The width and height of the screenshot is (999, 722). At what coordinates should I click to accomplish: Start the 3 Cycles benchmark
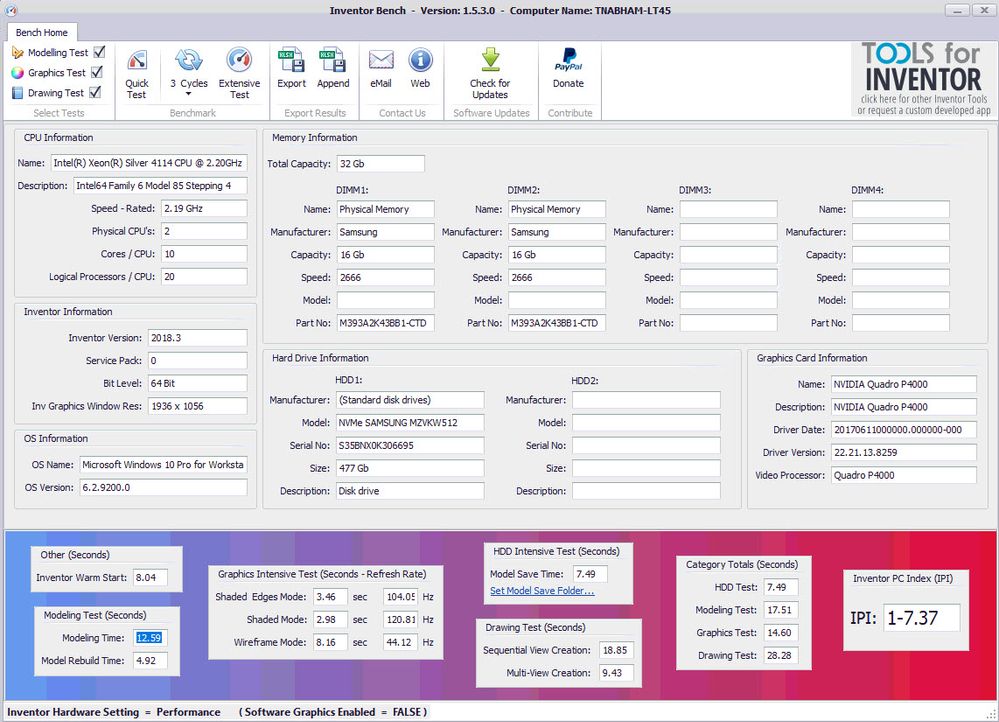pyautogui.click(x=189, y=69)
